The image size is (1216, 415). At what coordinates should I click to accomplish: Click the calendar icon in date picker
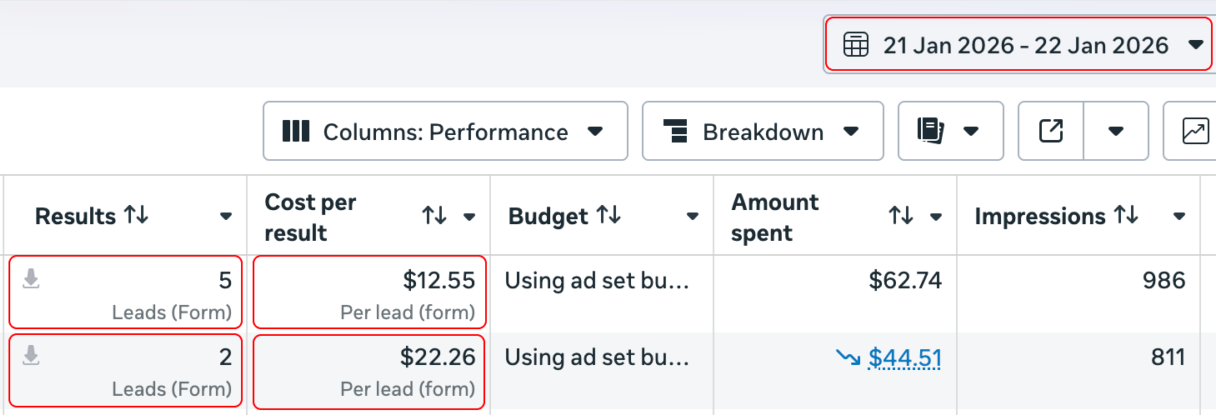855,45
